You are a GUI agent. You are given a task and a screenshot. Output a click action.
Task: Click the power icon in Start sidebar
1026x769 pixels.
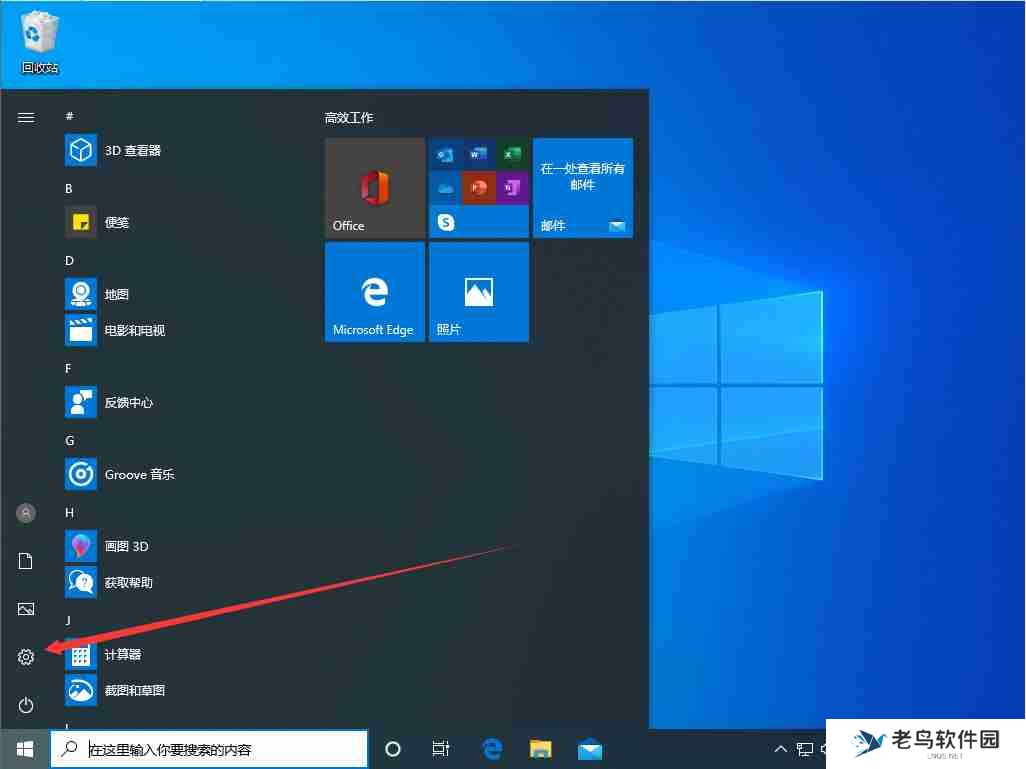pyautogui.click(x=25, y=705)
